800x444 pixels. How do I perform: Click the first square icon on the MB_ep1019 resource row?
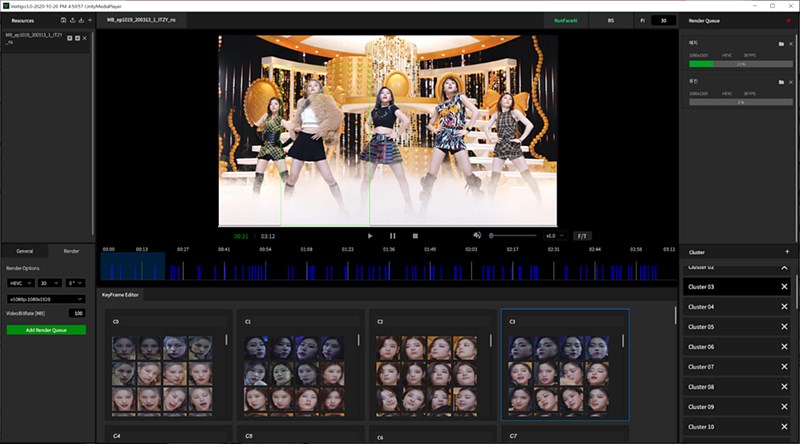pyautogui.click(x=70, y=38)
